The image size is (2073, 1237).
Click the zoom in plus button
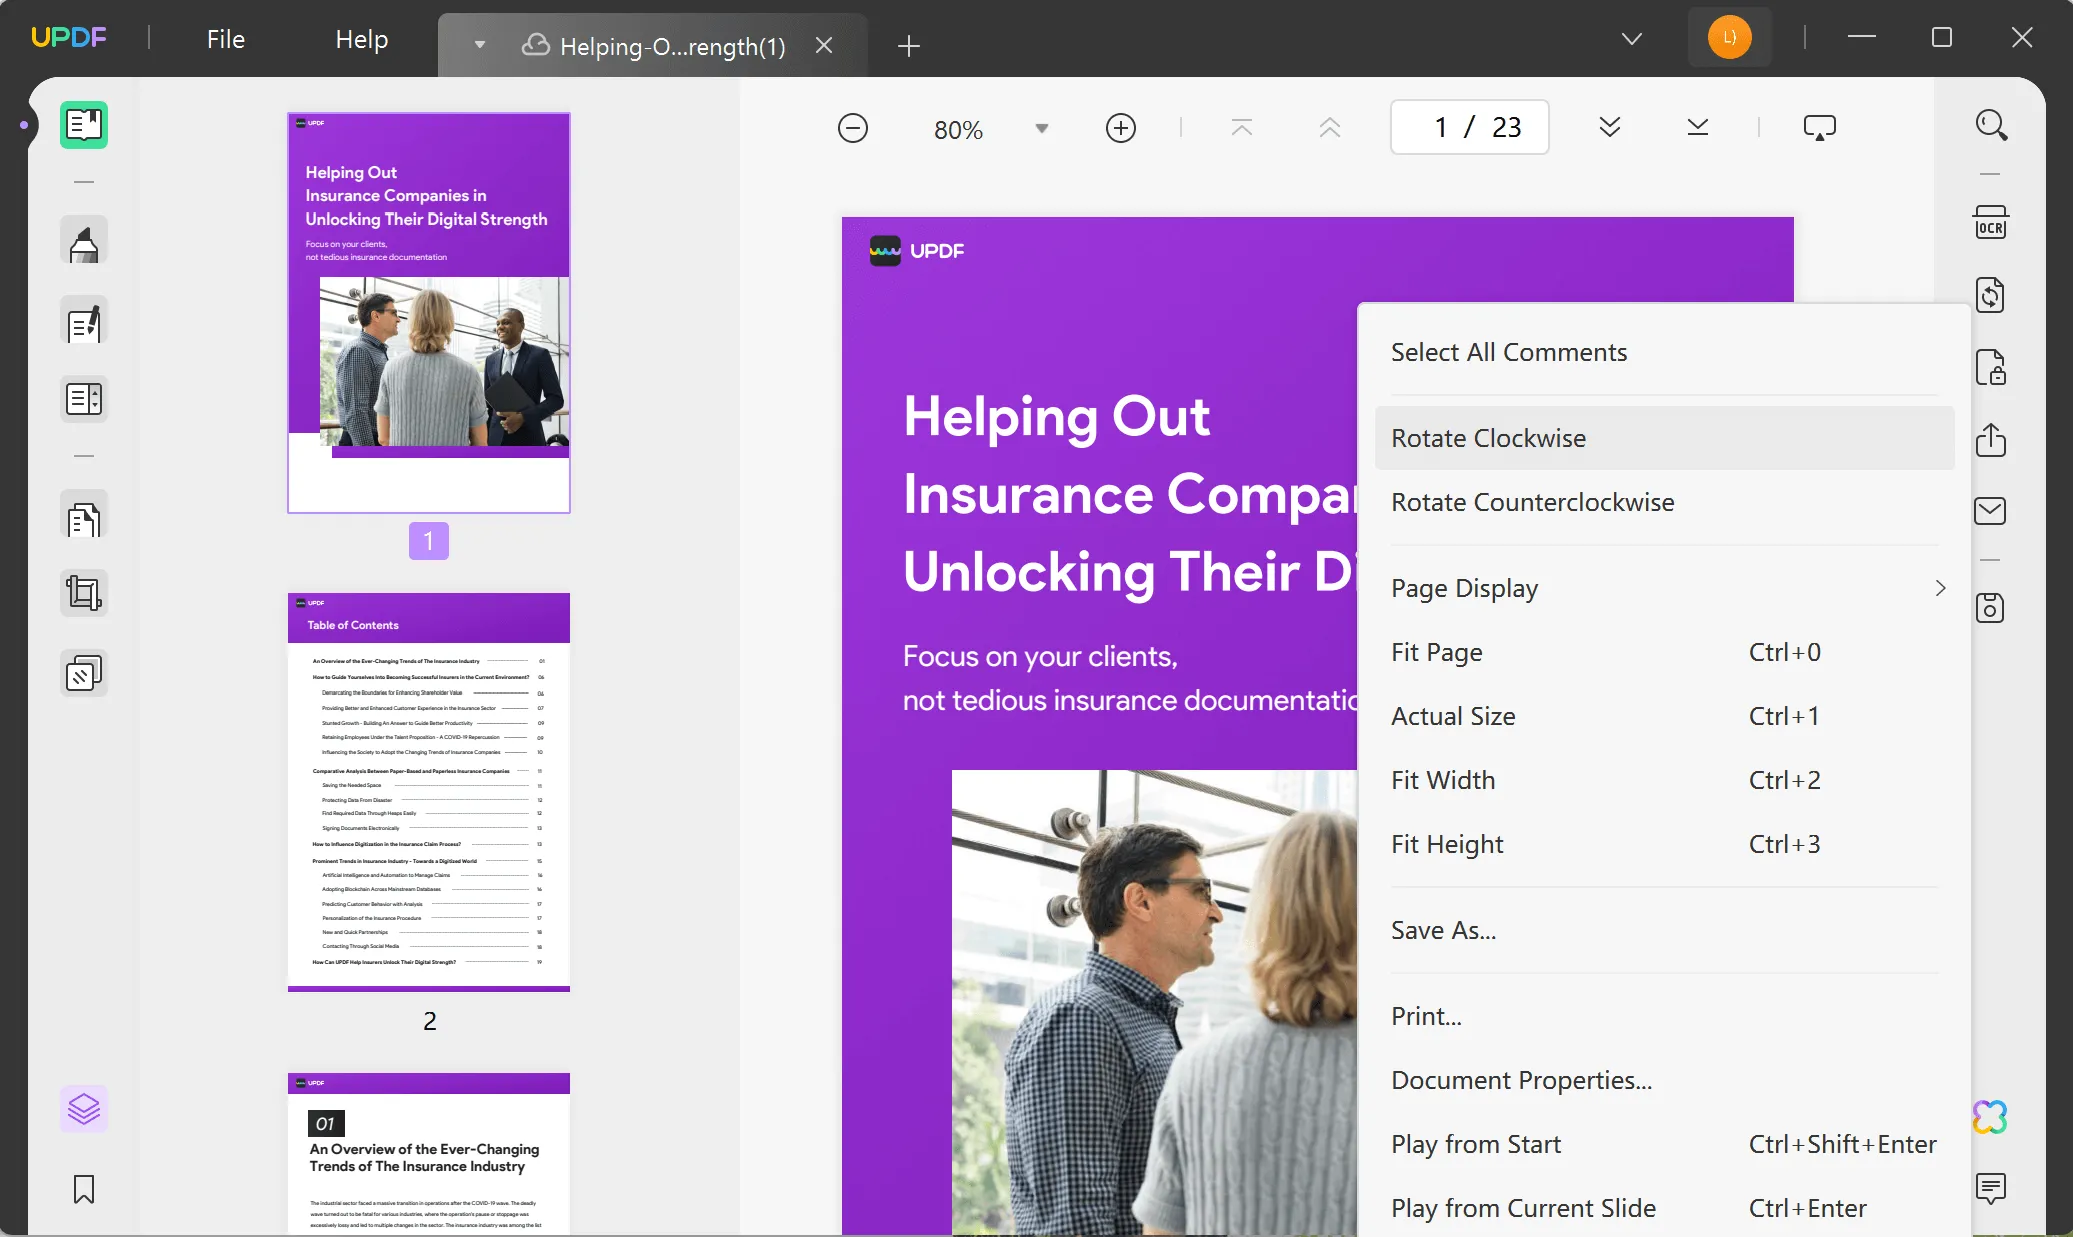pos(1120,129)
